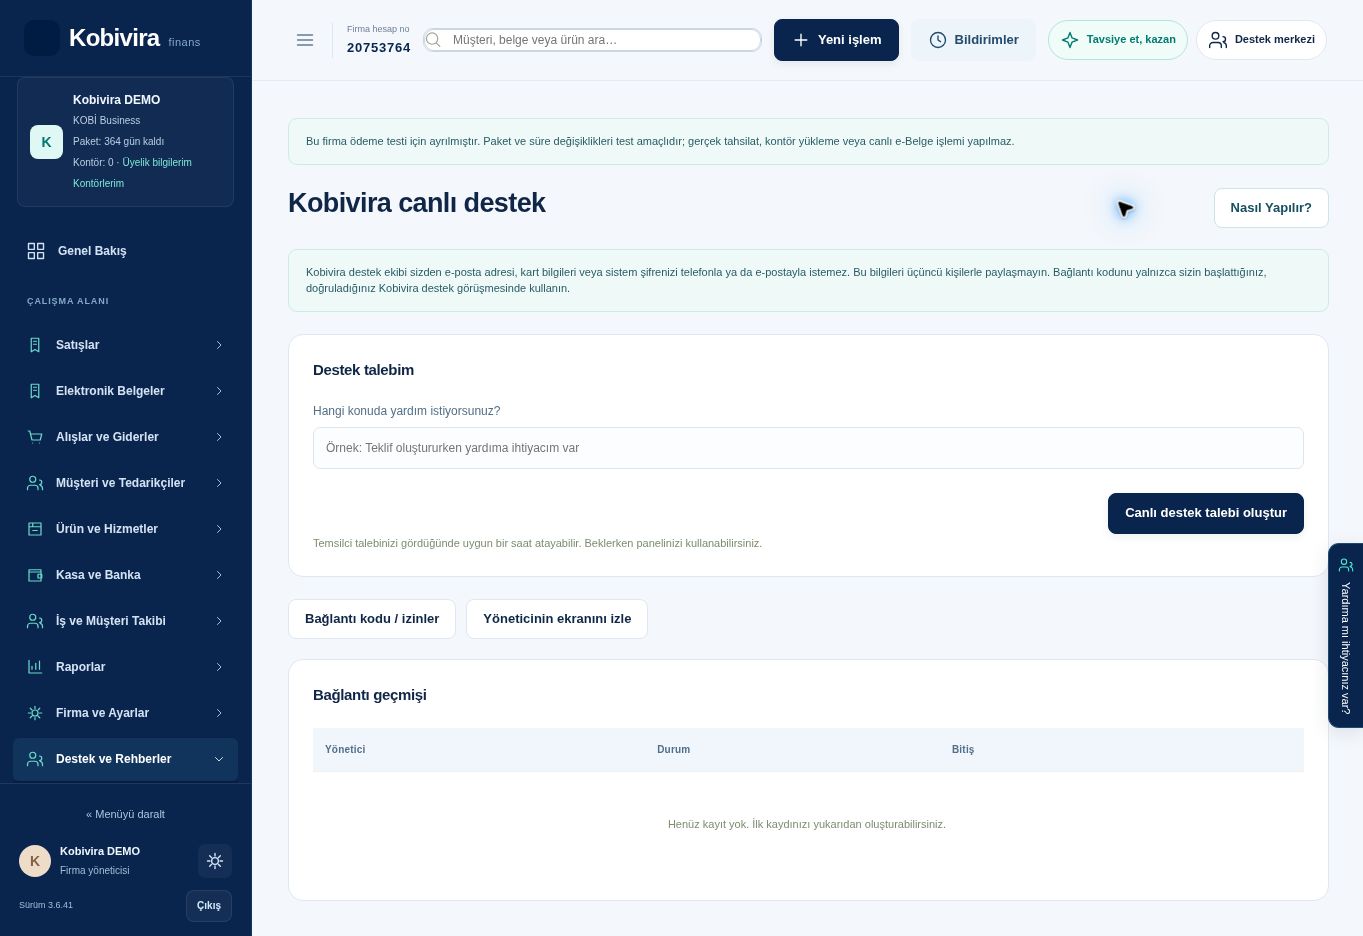Screen dimensions: 1363x936
Task: Follow the Üyelik bilgilerim link
Action: 157,163
